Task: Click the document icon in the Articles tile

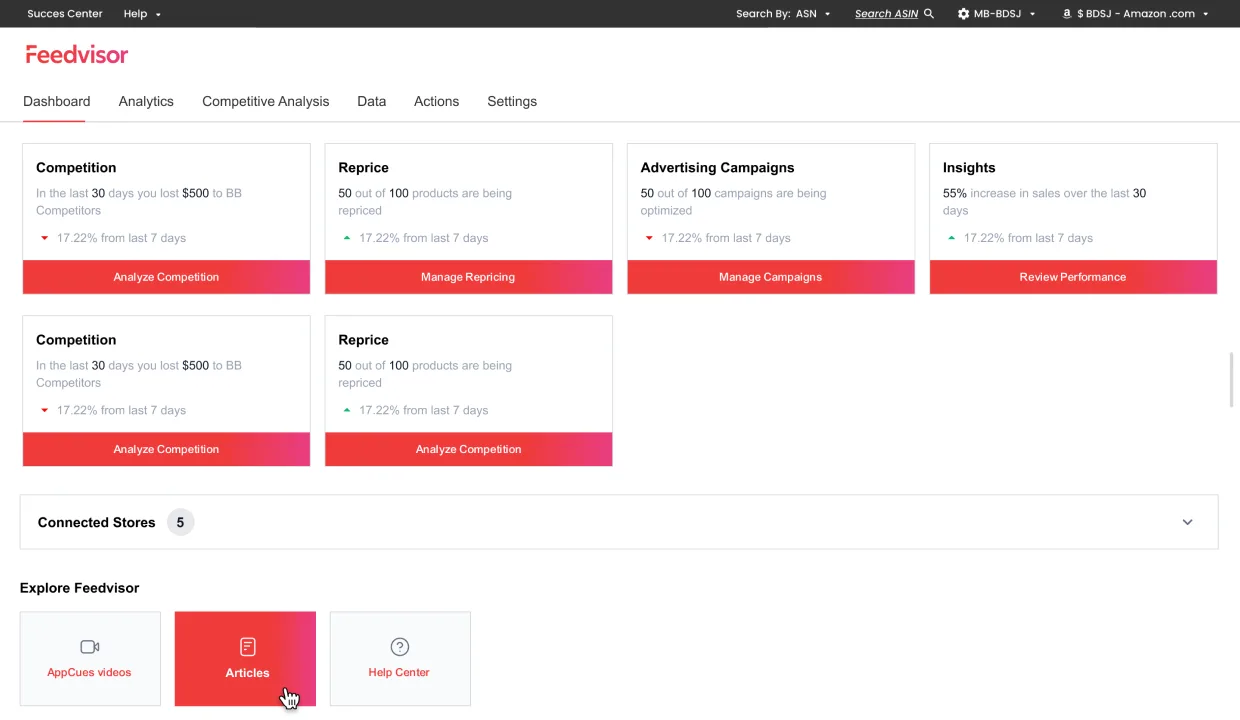Action: tap(248, 647)
